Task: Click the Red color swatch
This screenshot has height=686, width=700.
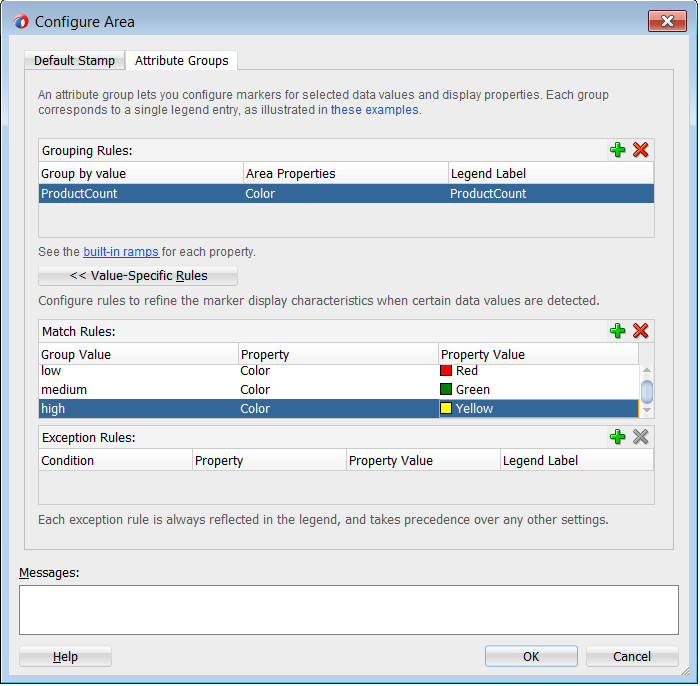Action: pos(446,370)
